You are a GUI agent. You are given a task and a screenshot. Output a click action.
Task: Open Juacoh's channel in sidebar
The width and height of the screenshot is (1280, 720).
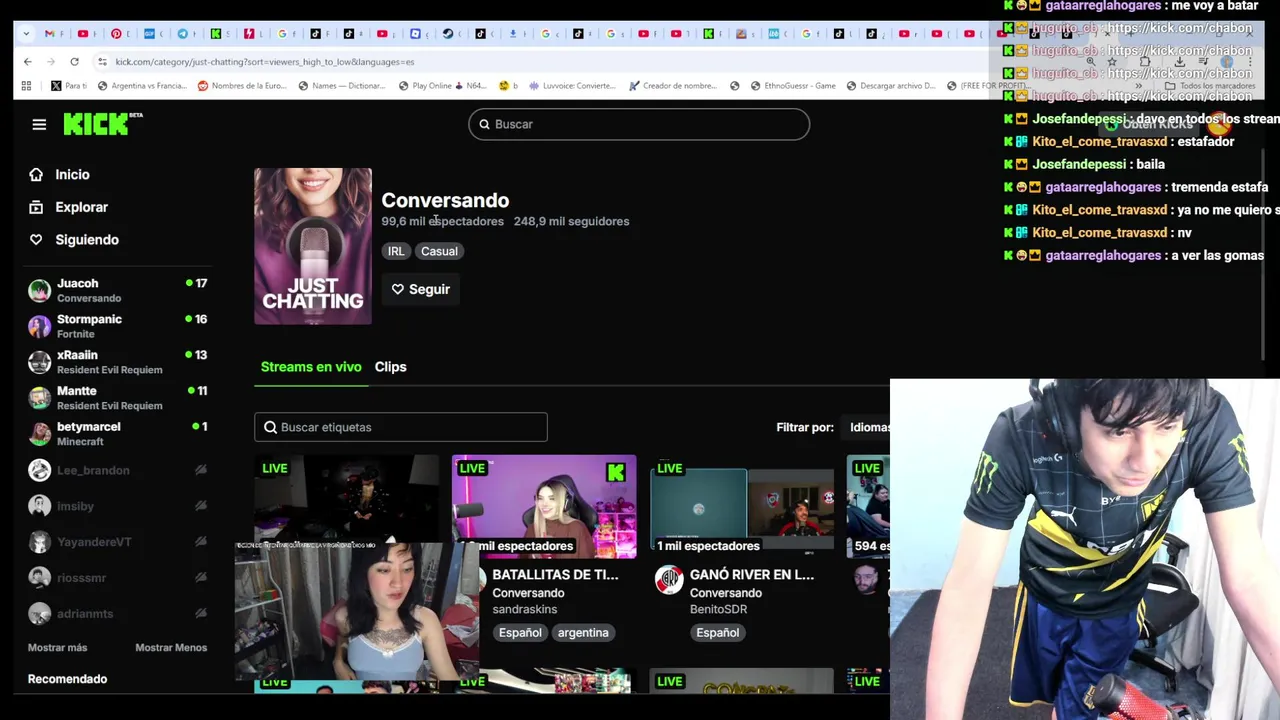pyautogui.click(x=118, y=290)
